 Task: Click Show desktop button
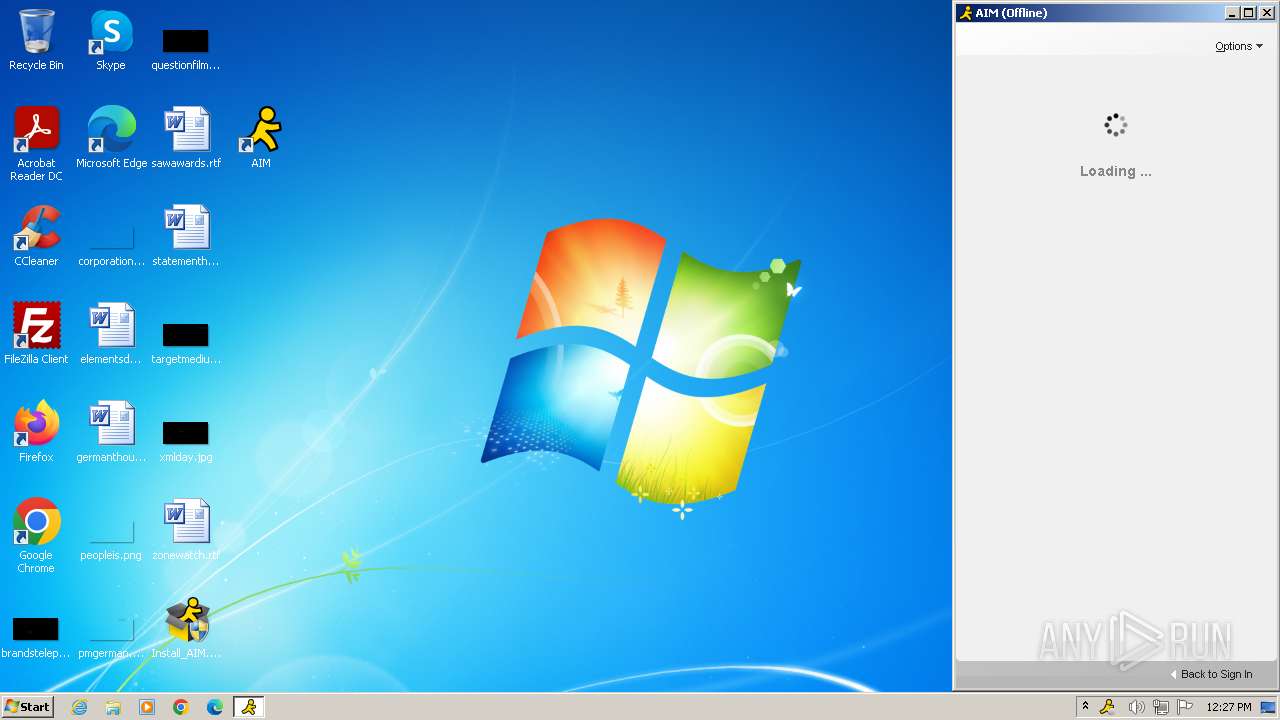coord(1269,707)
